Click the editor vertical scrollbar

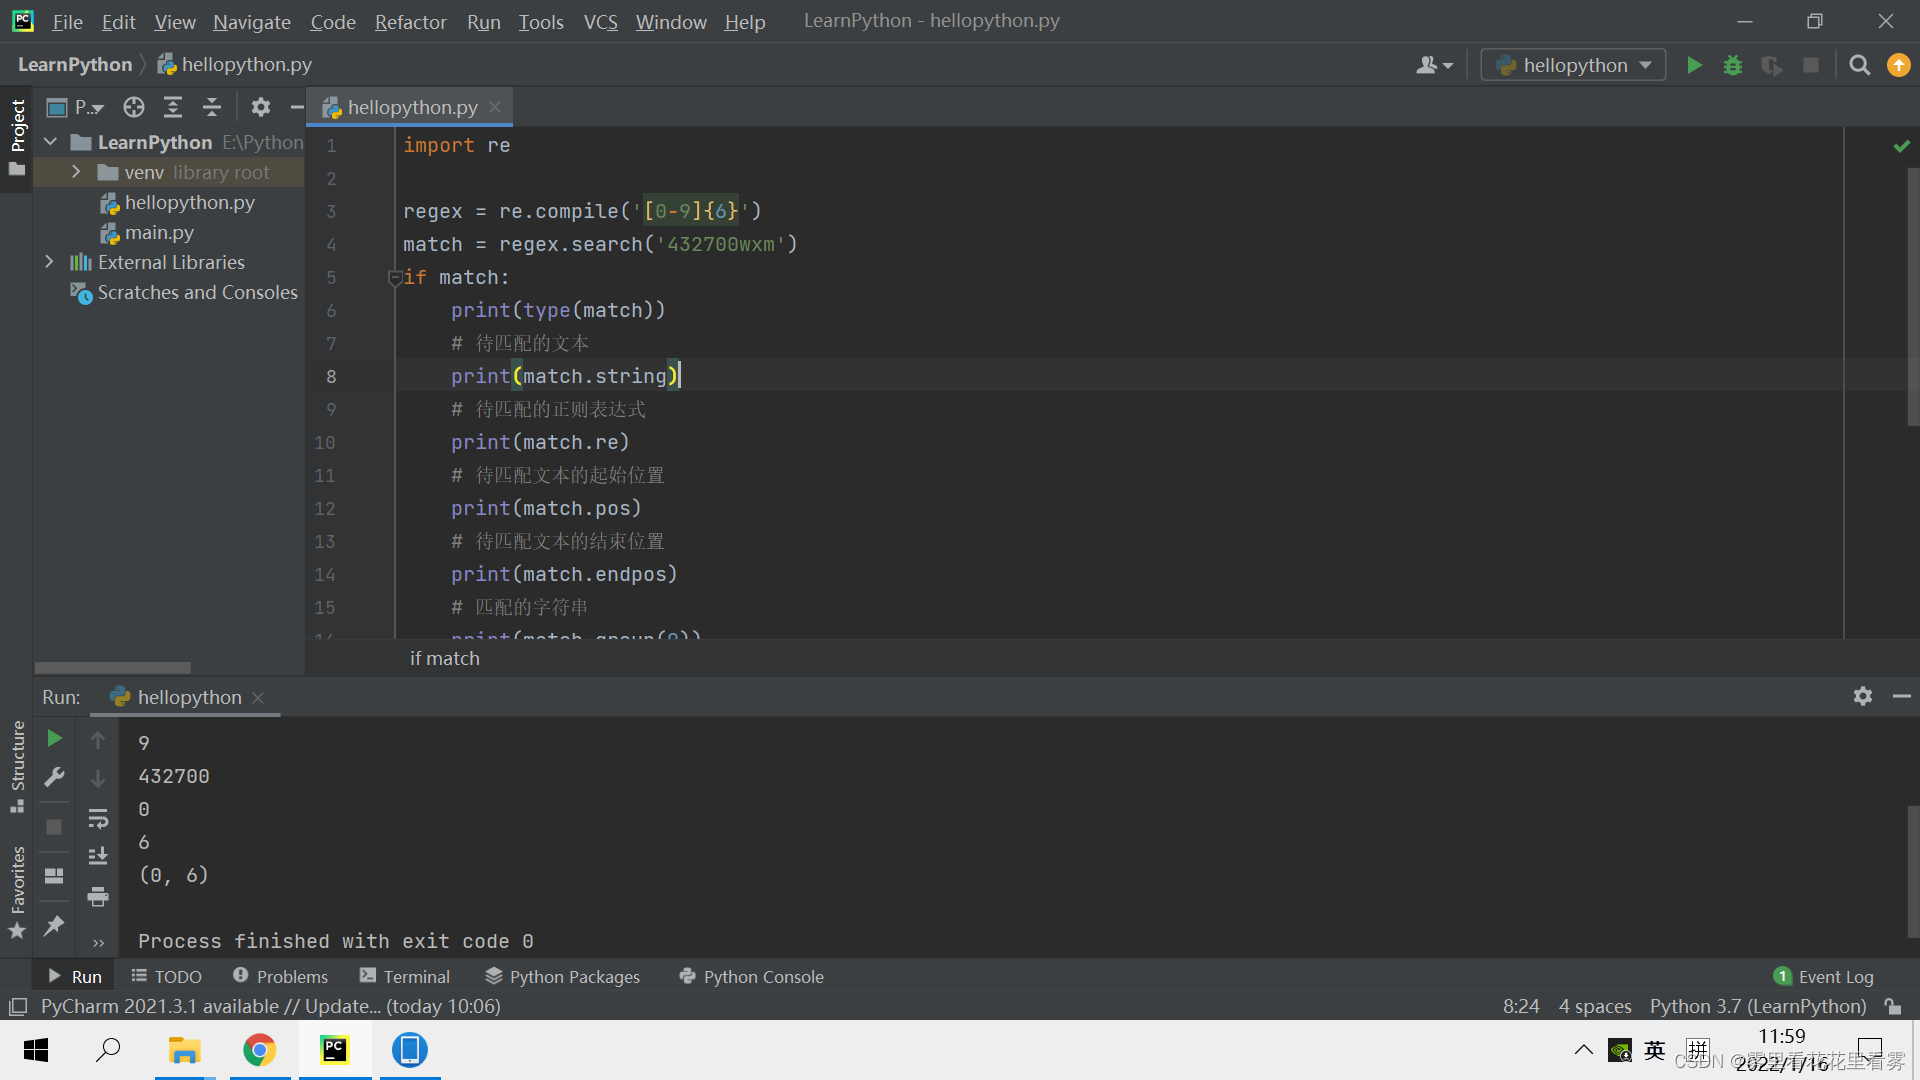pos(1912,297)
